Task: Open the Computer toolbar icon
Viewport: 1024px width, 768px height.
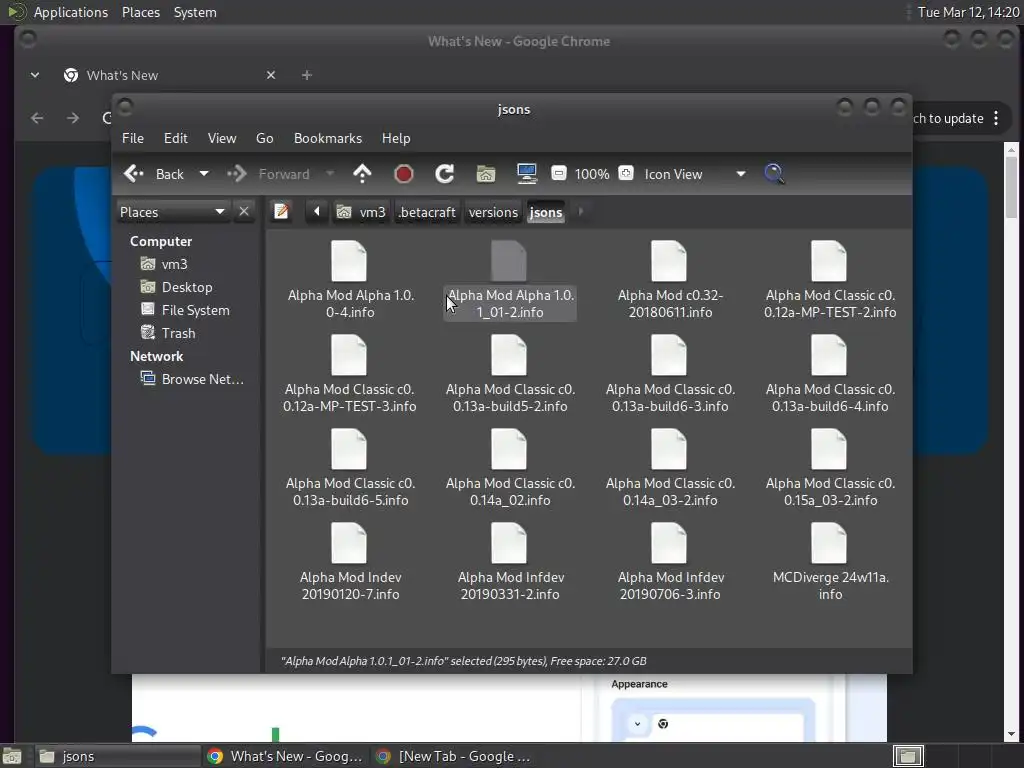Action: pos(526,174)
